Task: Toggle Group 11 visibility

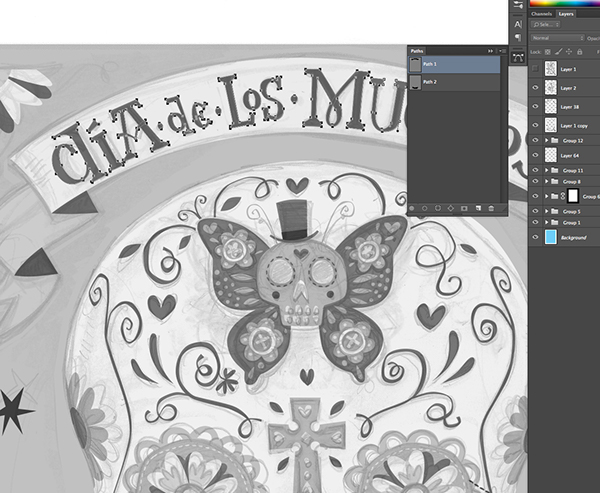Action: pos(535,170)
